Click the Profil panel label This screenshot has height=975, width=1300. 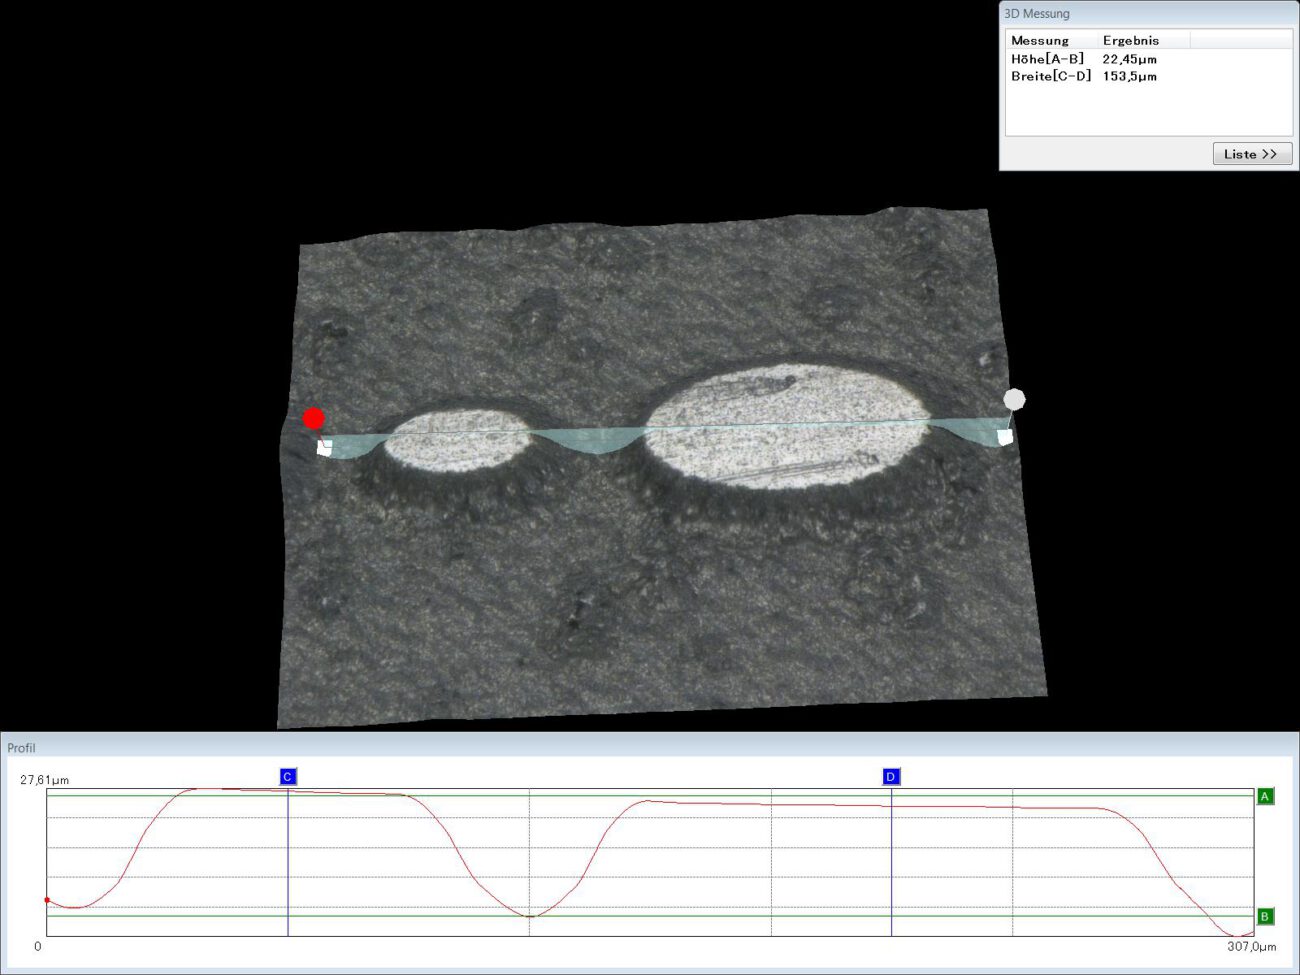pos(21,748)
